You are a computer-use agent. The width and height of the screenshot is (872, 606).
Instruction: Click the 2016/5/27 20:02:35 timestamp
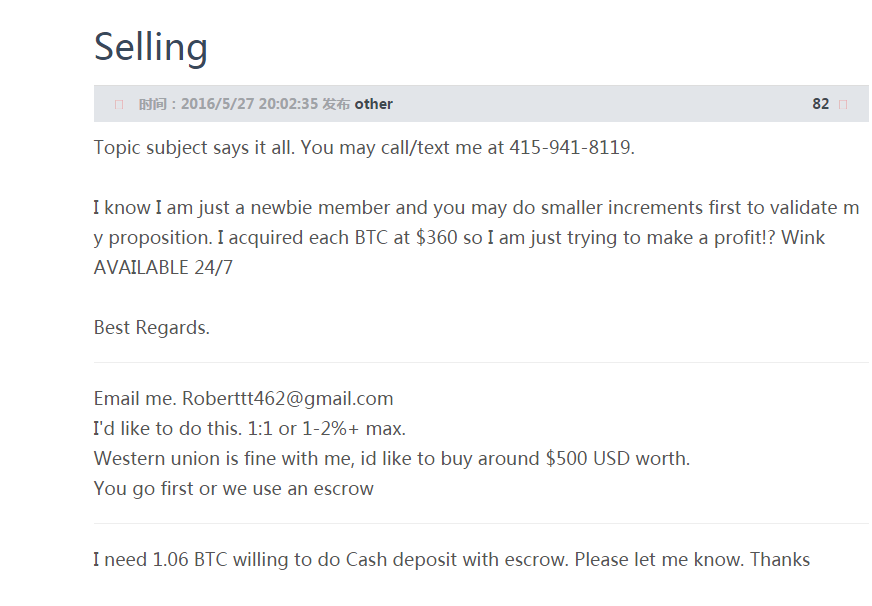(249, 104)
